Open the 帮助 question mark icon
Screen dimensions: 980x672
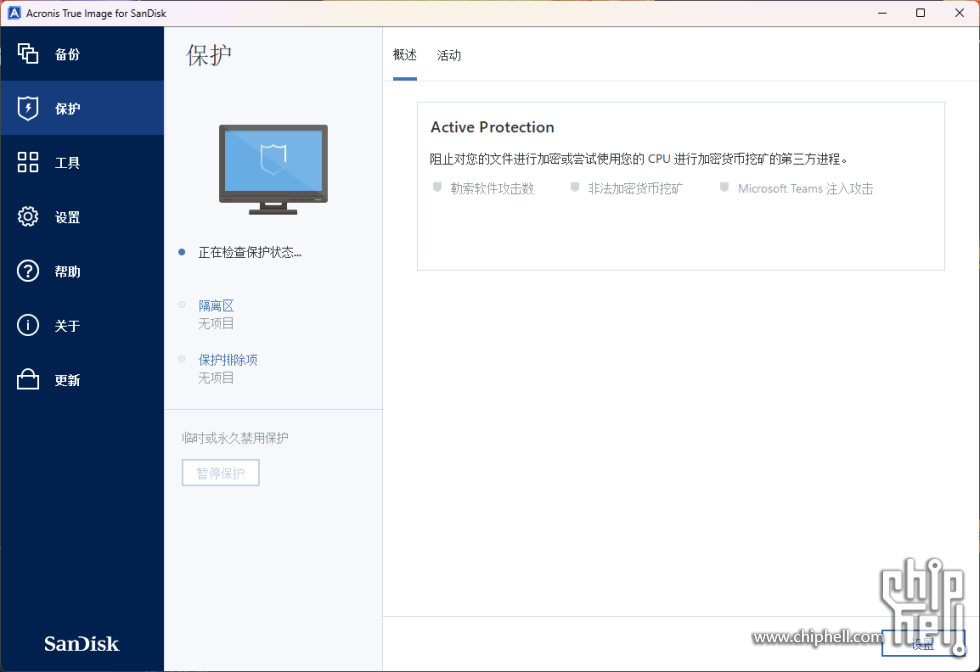pyautogui.click(x=28, y=271)
